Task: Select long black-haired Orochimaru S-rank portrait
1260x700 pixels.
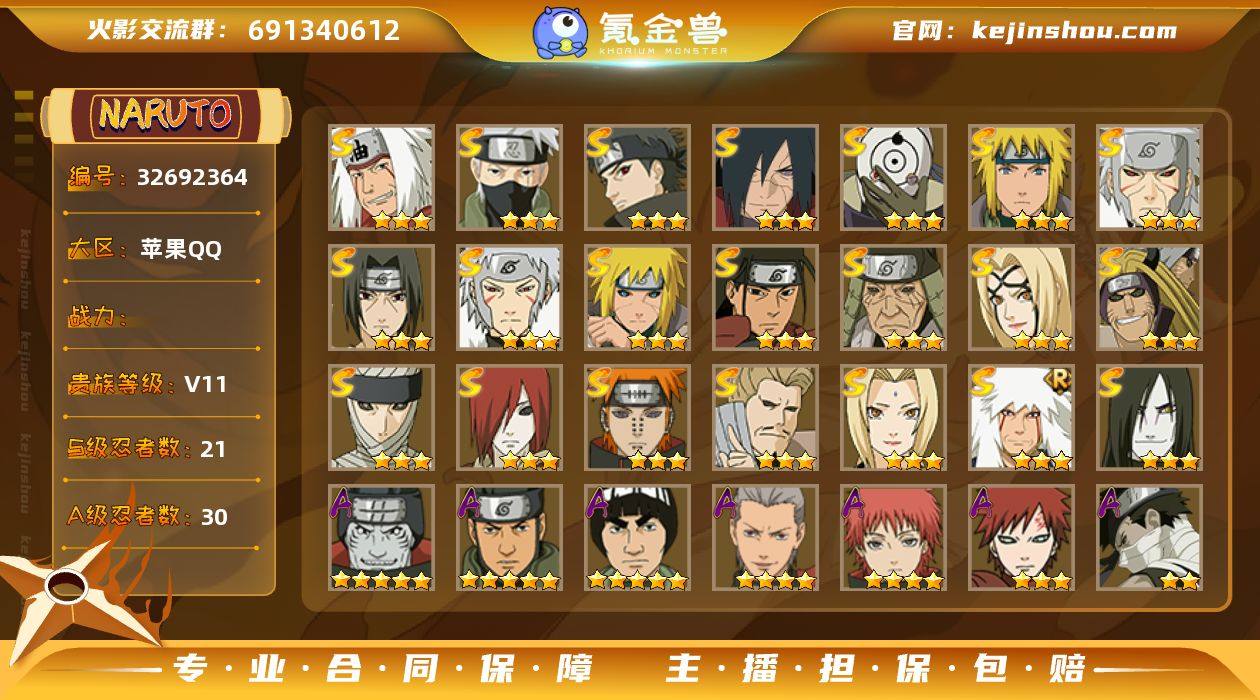Action: coord(1150,418)
